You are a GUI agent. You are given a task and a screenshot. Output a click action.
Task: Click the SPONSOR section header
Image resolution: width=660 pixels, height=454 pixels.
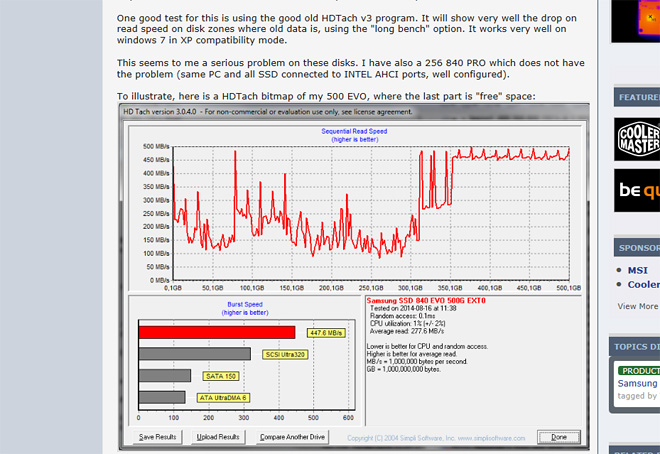637,248
